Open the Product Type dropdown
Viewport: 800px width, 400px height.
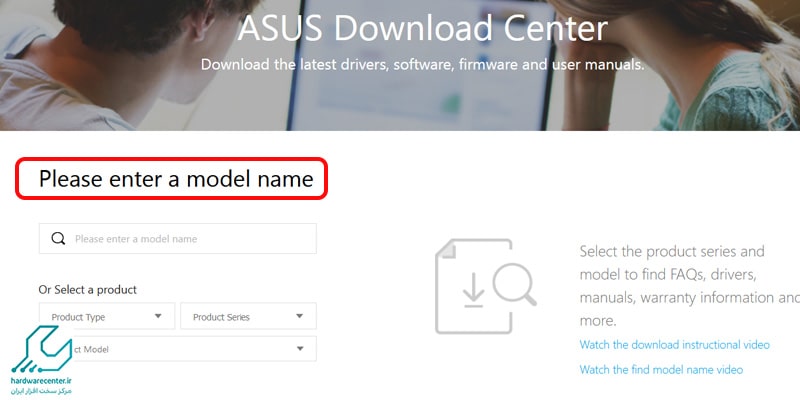(107, 316)
